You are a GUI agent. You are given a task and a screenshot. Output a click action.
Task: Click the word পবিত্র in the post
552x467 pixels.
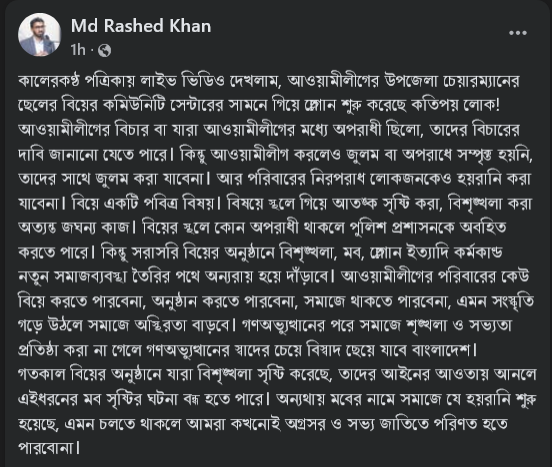(161, 203)
